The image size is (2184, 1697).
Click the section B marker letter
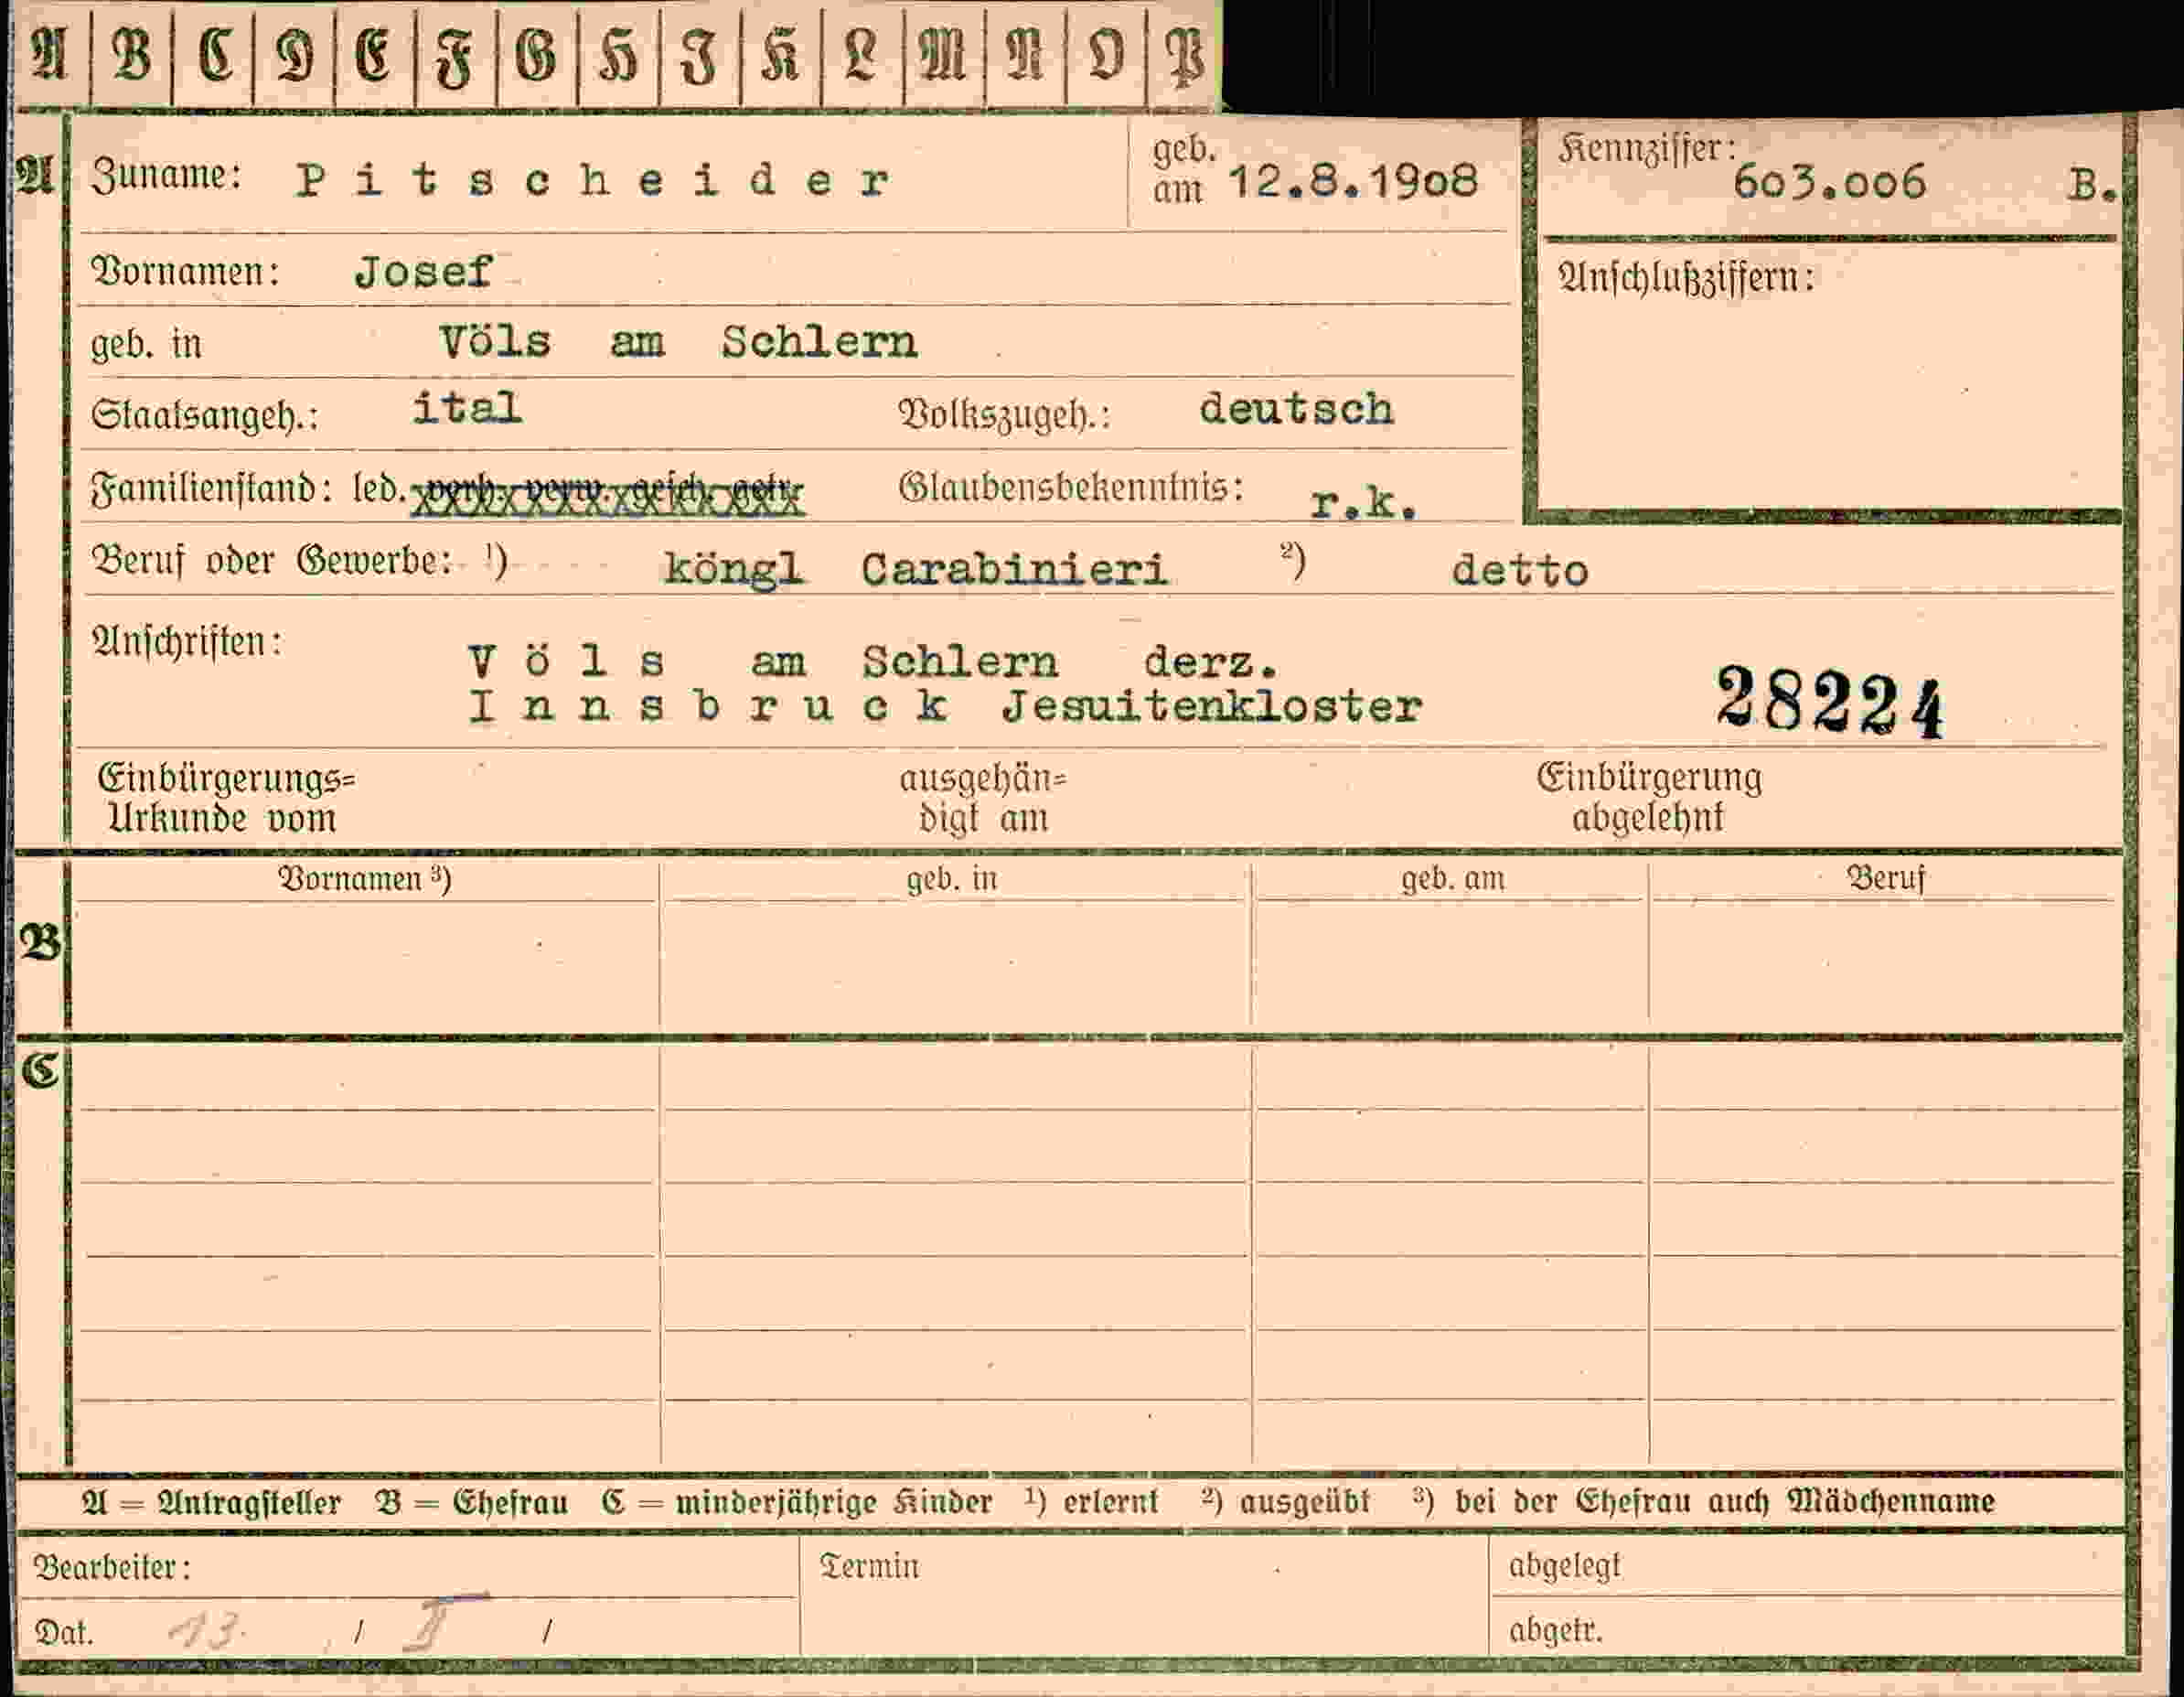click(x=40, y=942)
